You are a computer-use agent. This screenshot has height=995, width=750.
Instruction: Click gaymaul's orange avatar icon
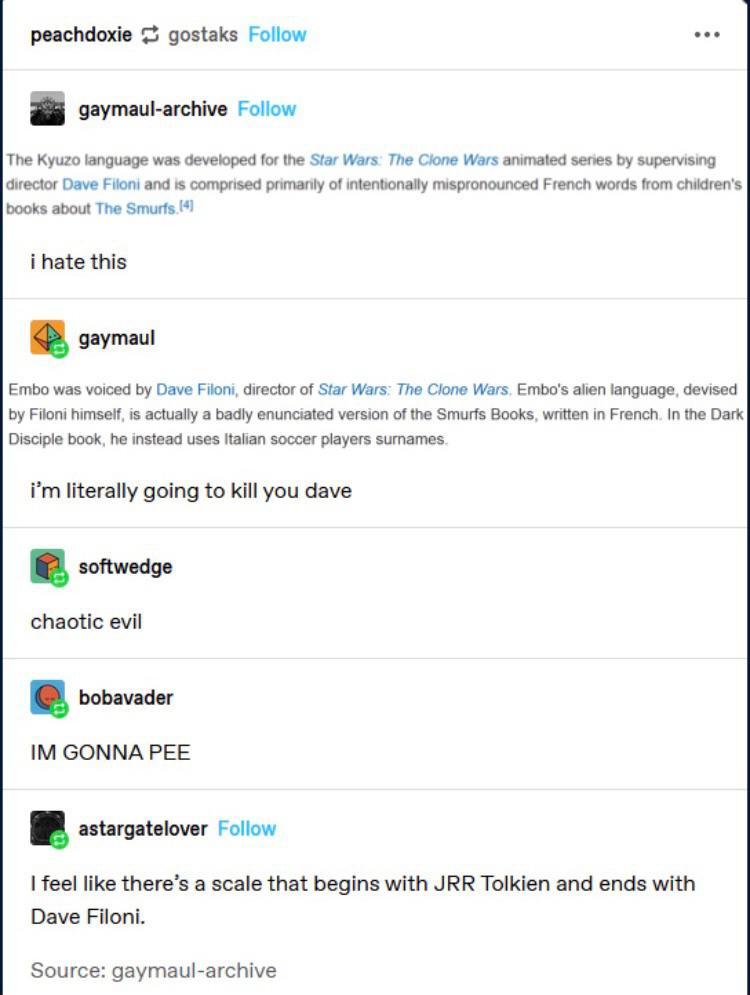pyautogui.click(x=48, y=337)
